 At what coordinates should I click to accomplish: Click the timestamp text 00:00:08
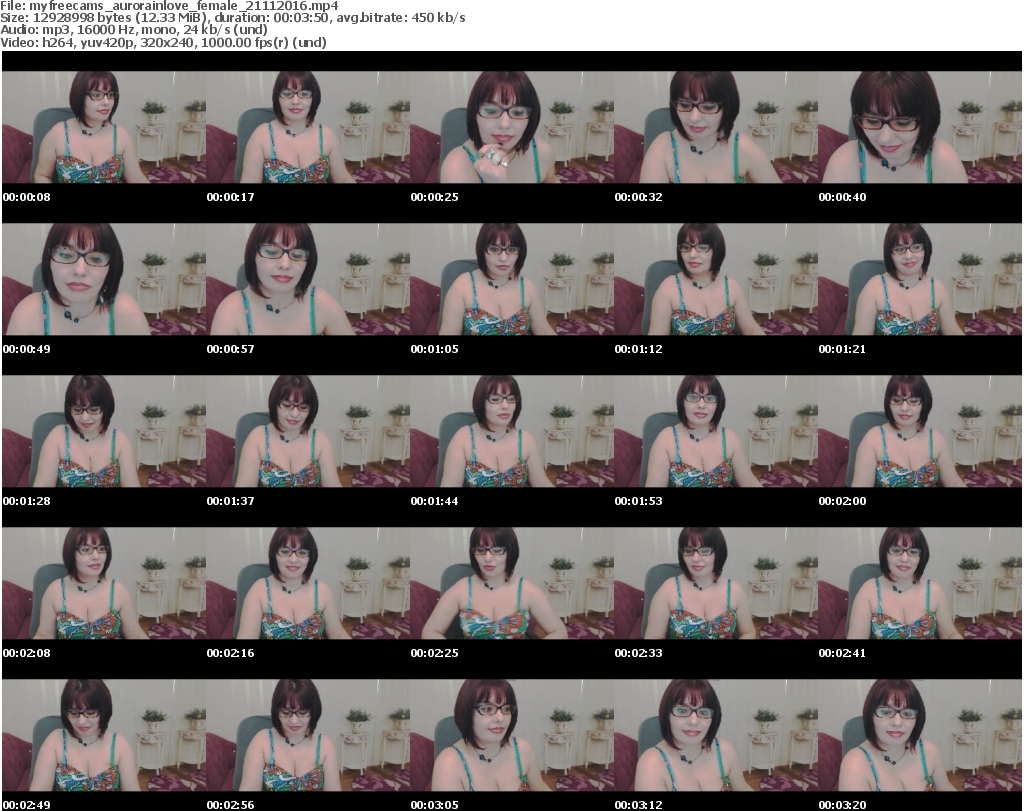coord(27,197)
